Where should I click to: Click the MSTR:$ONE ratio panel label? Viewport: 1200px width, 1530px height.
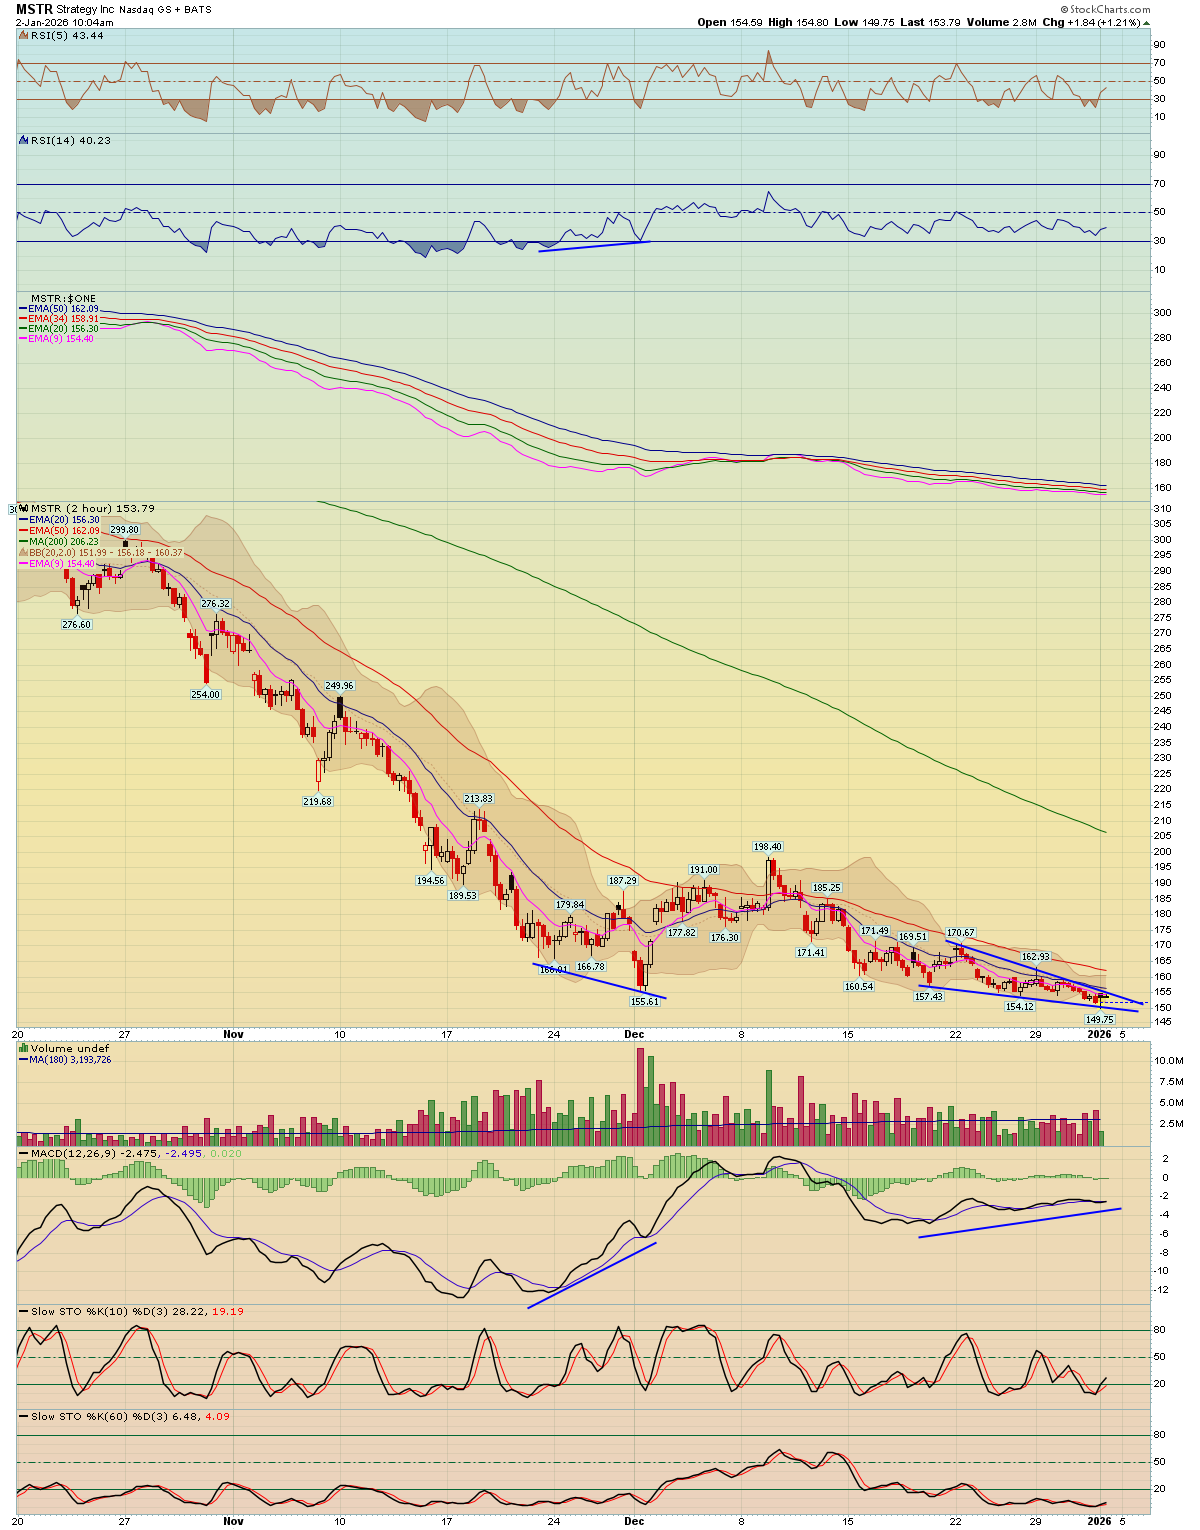coord(64,299)
